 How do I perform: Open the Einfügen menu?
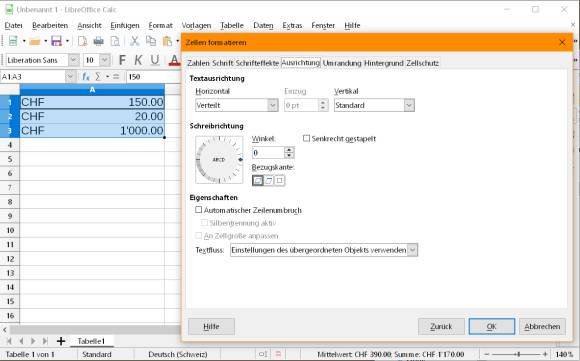125,26
